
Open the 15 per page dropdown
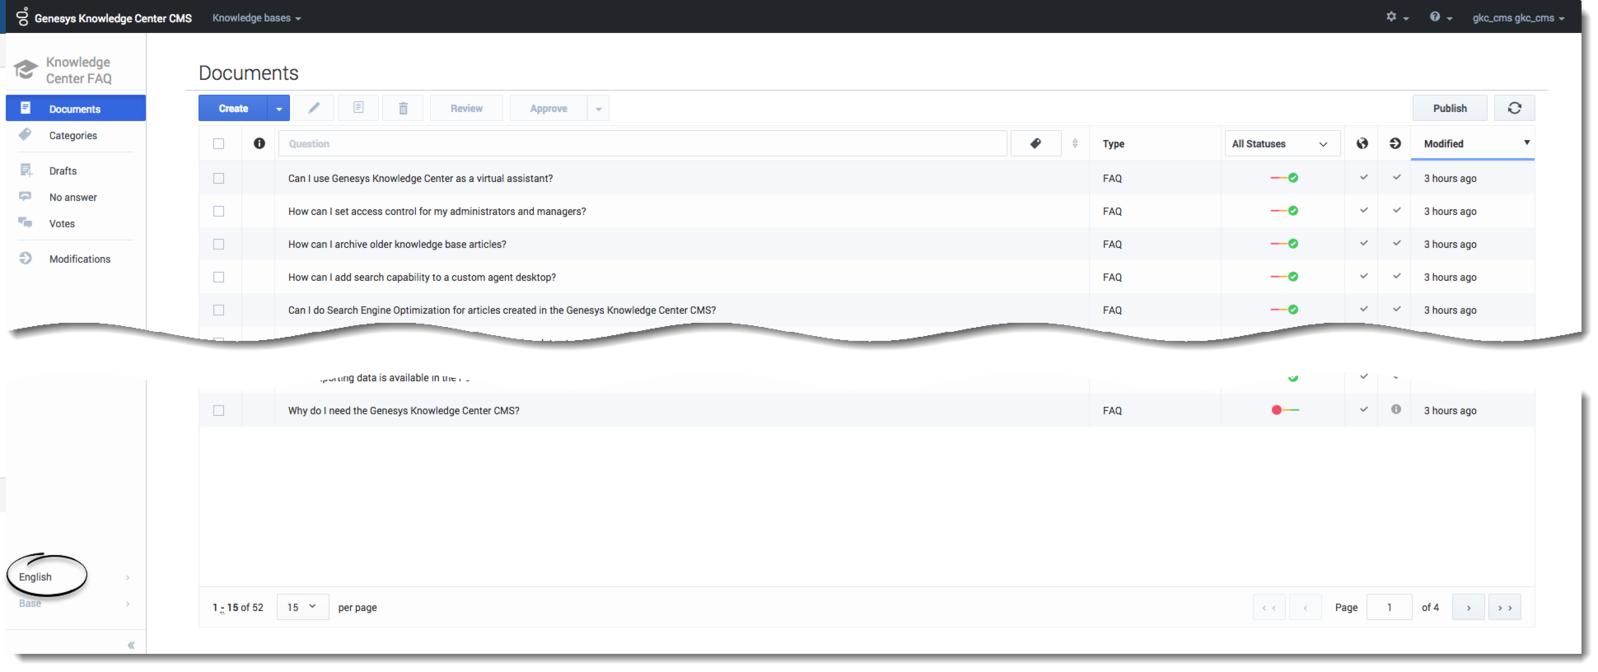[302, 607]
